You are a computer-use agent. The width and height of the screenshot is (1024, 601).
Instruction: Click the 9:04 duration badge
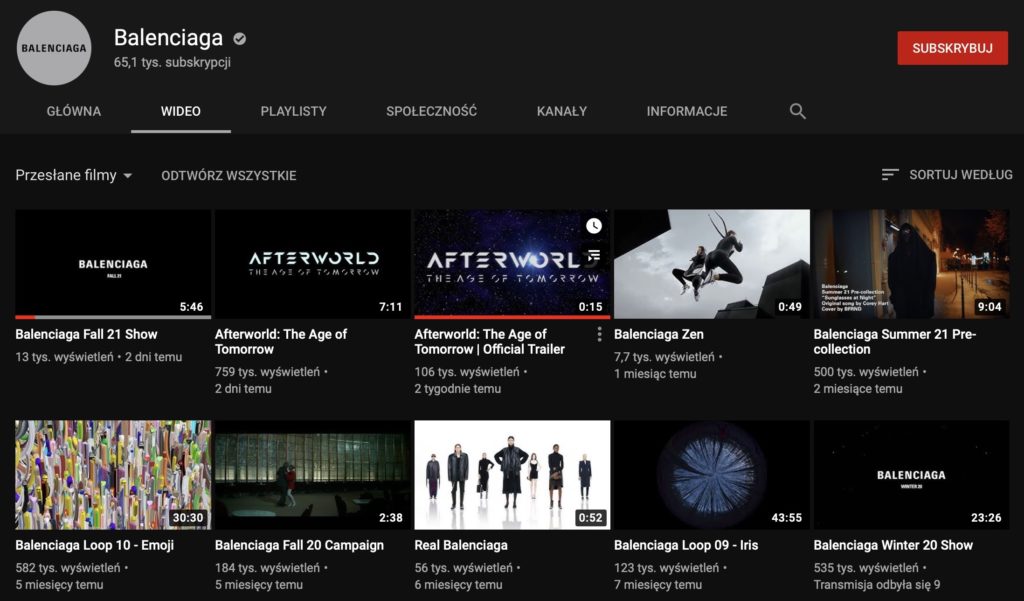989,307
